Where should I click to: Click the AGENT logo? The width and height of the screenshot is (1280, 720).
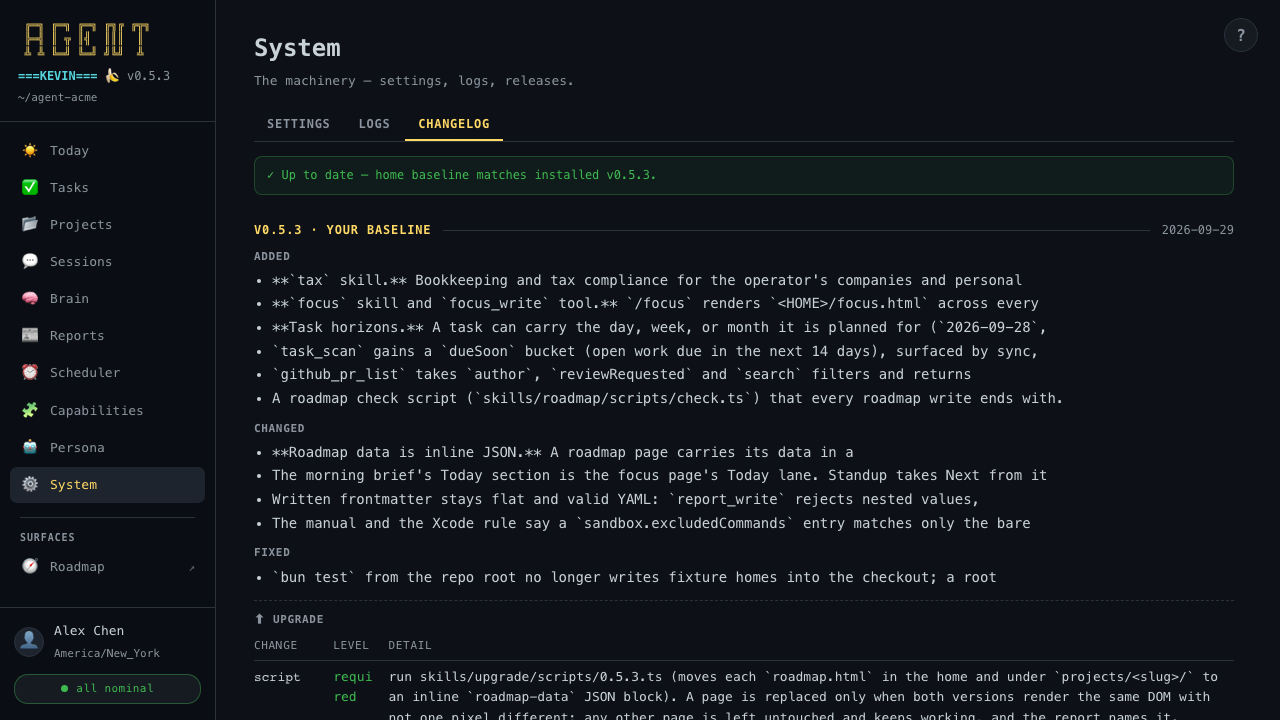click(87, 40)
